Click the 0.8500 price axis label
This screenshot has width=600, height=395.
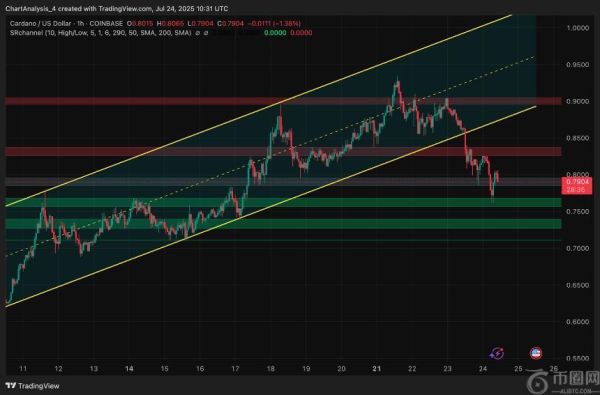[577, 138]
